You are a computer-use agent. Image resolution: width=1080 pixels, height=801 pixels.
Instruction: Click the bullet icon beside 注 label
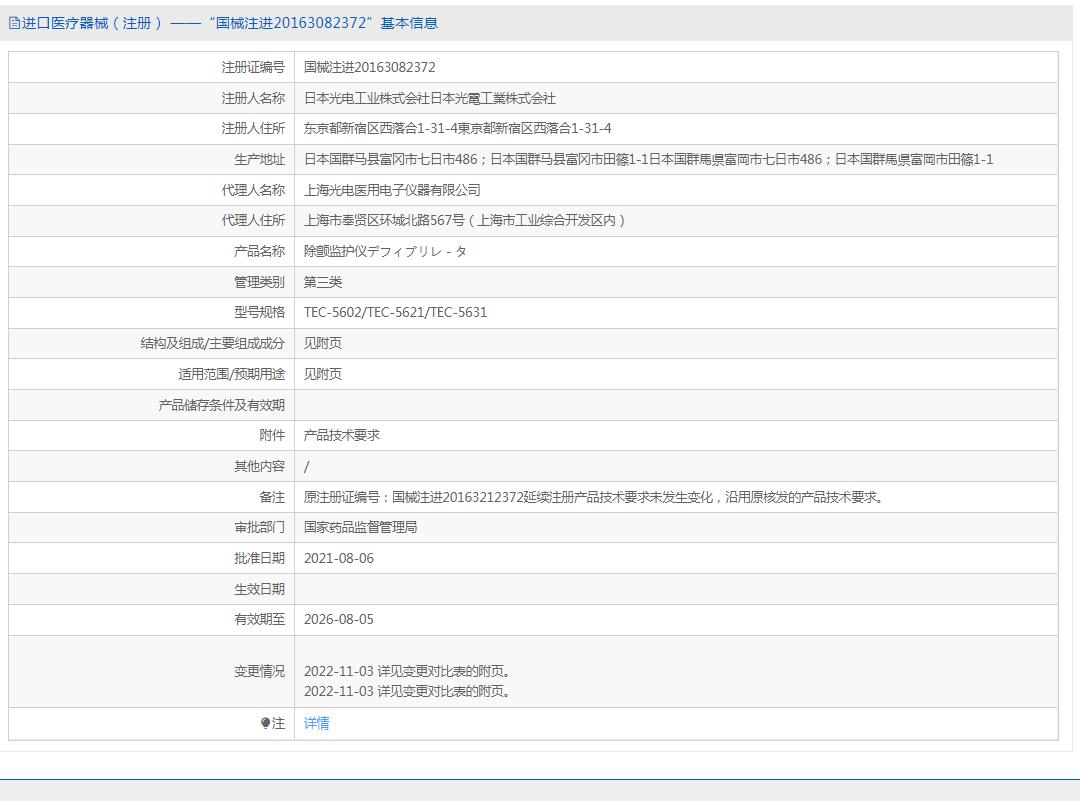click(x=265, y=723)
